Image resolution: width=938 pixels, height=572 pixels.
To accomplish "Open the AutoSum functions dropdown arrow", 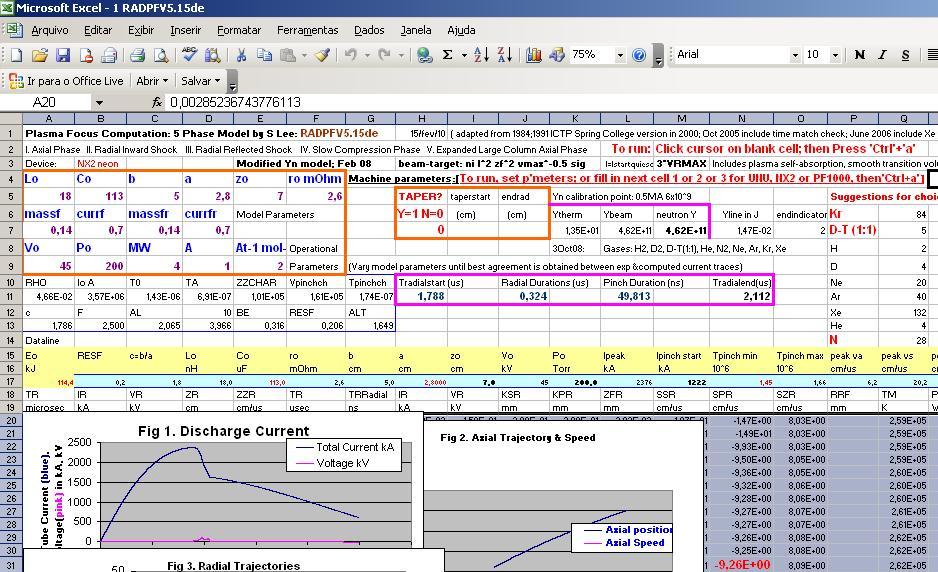I will [464, 55].
